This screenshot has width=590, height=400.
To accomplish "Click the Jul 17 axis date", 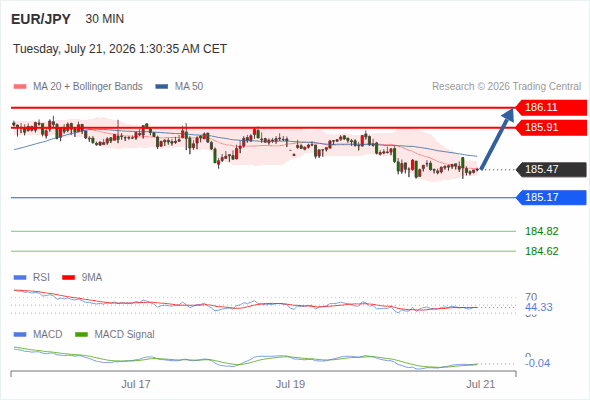I will pyautogui.click(x=136, y=385).
